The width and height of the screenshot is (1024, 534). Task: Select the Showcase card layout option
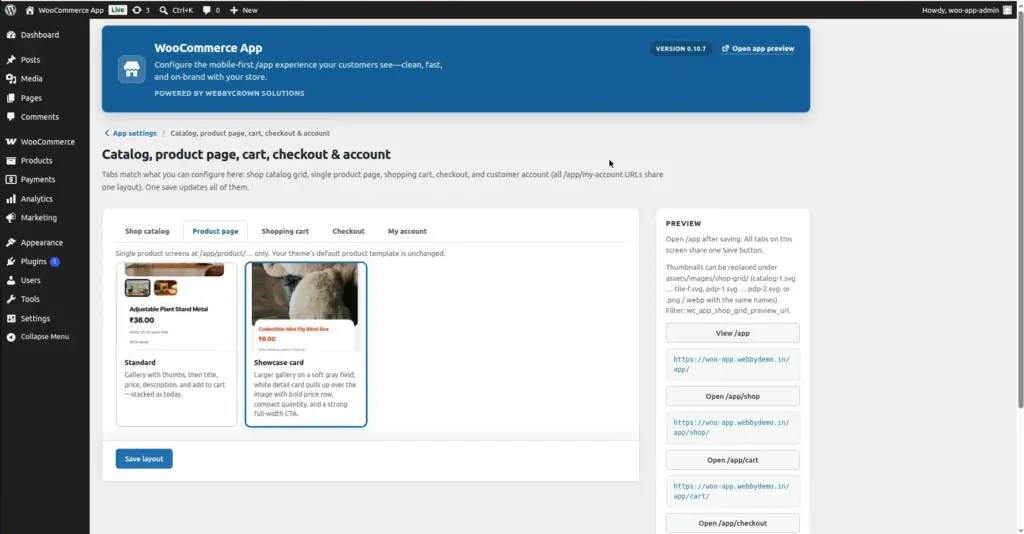pyautogui.click(x=306, y=345)
